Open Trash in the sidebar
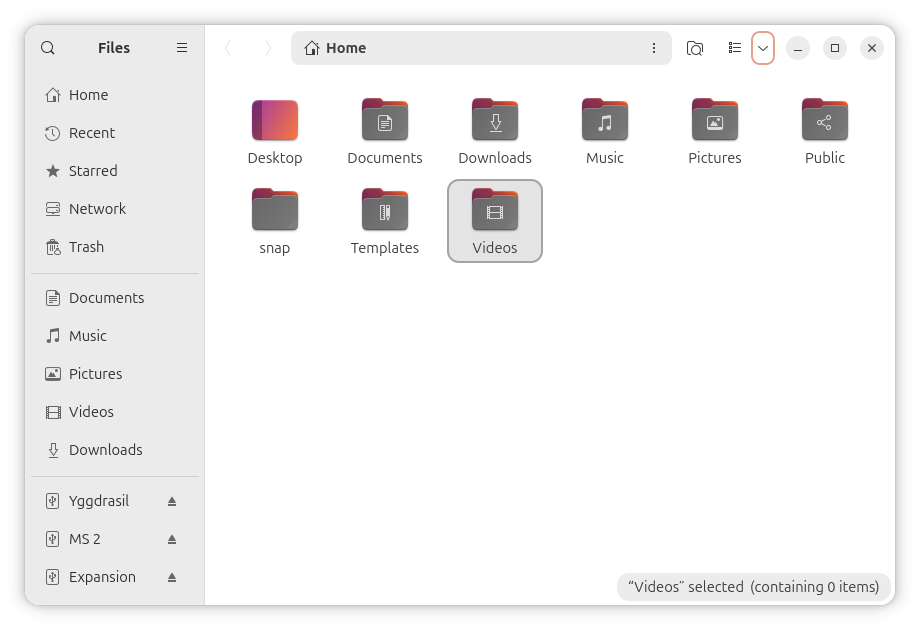 (x=86, y=247)
